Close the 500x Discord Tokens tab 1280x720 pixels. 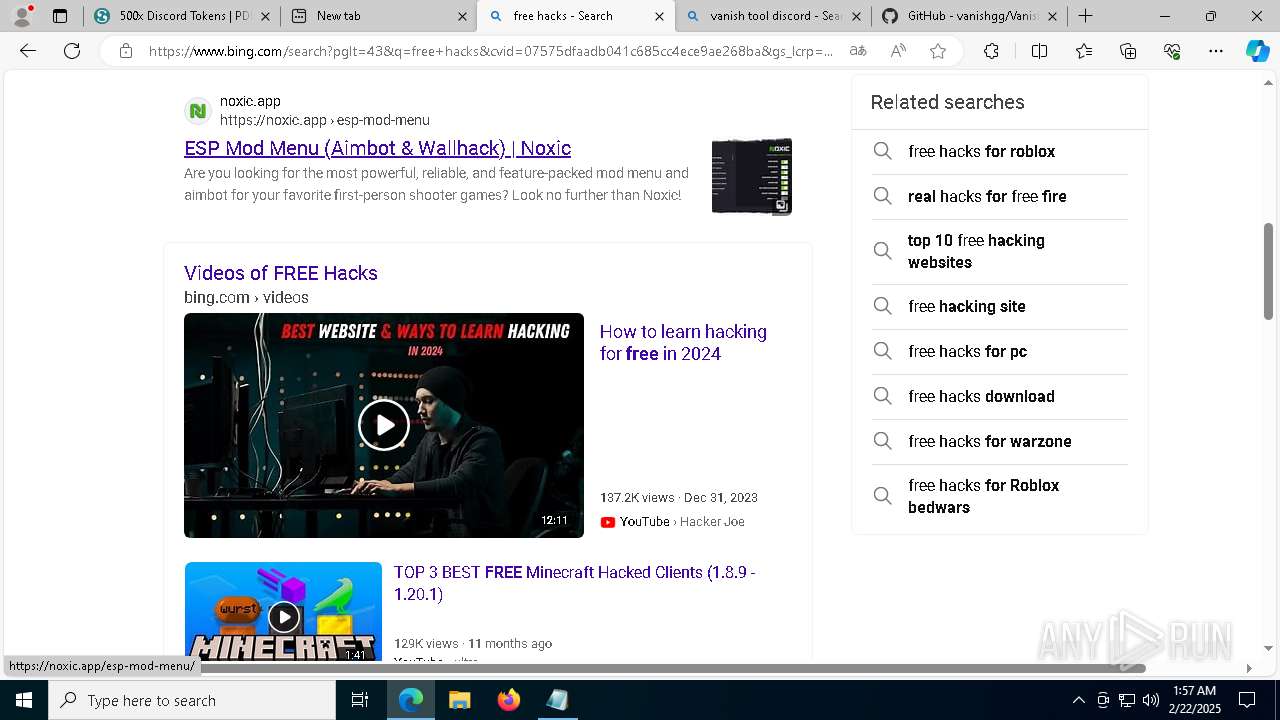point(265,16)
